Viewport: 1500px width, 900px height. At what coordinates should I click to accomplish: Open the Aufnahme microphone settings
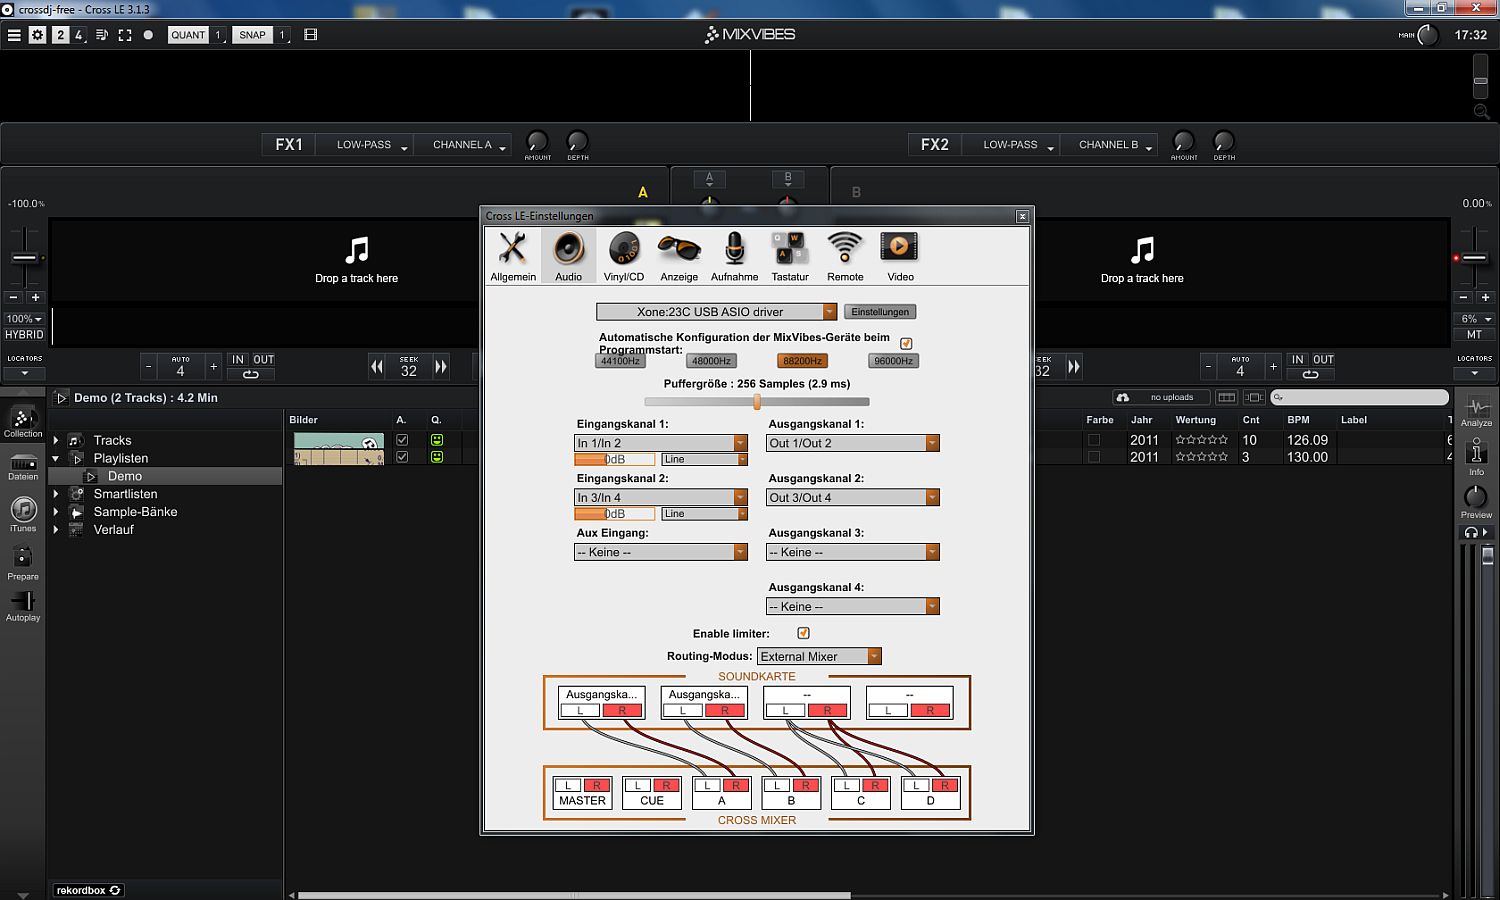[x=734, y=254]
